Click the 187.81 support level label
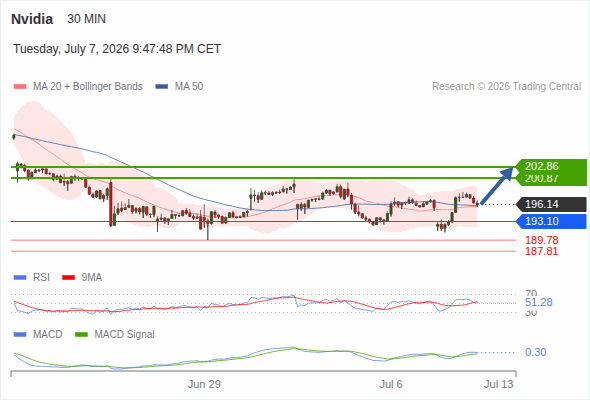 pyautogui.click(x=541, y=251)
